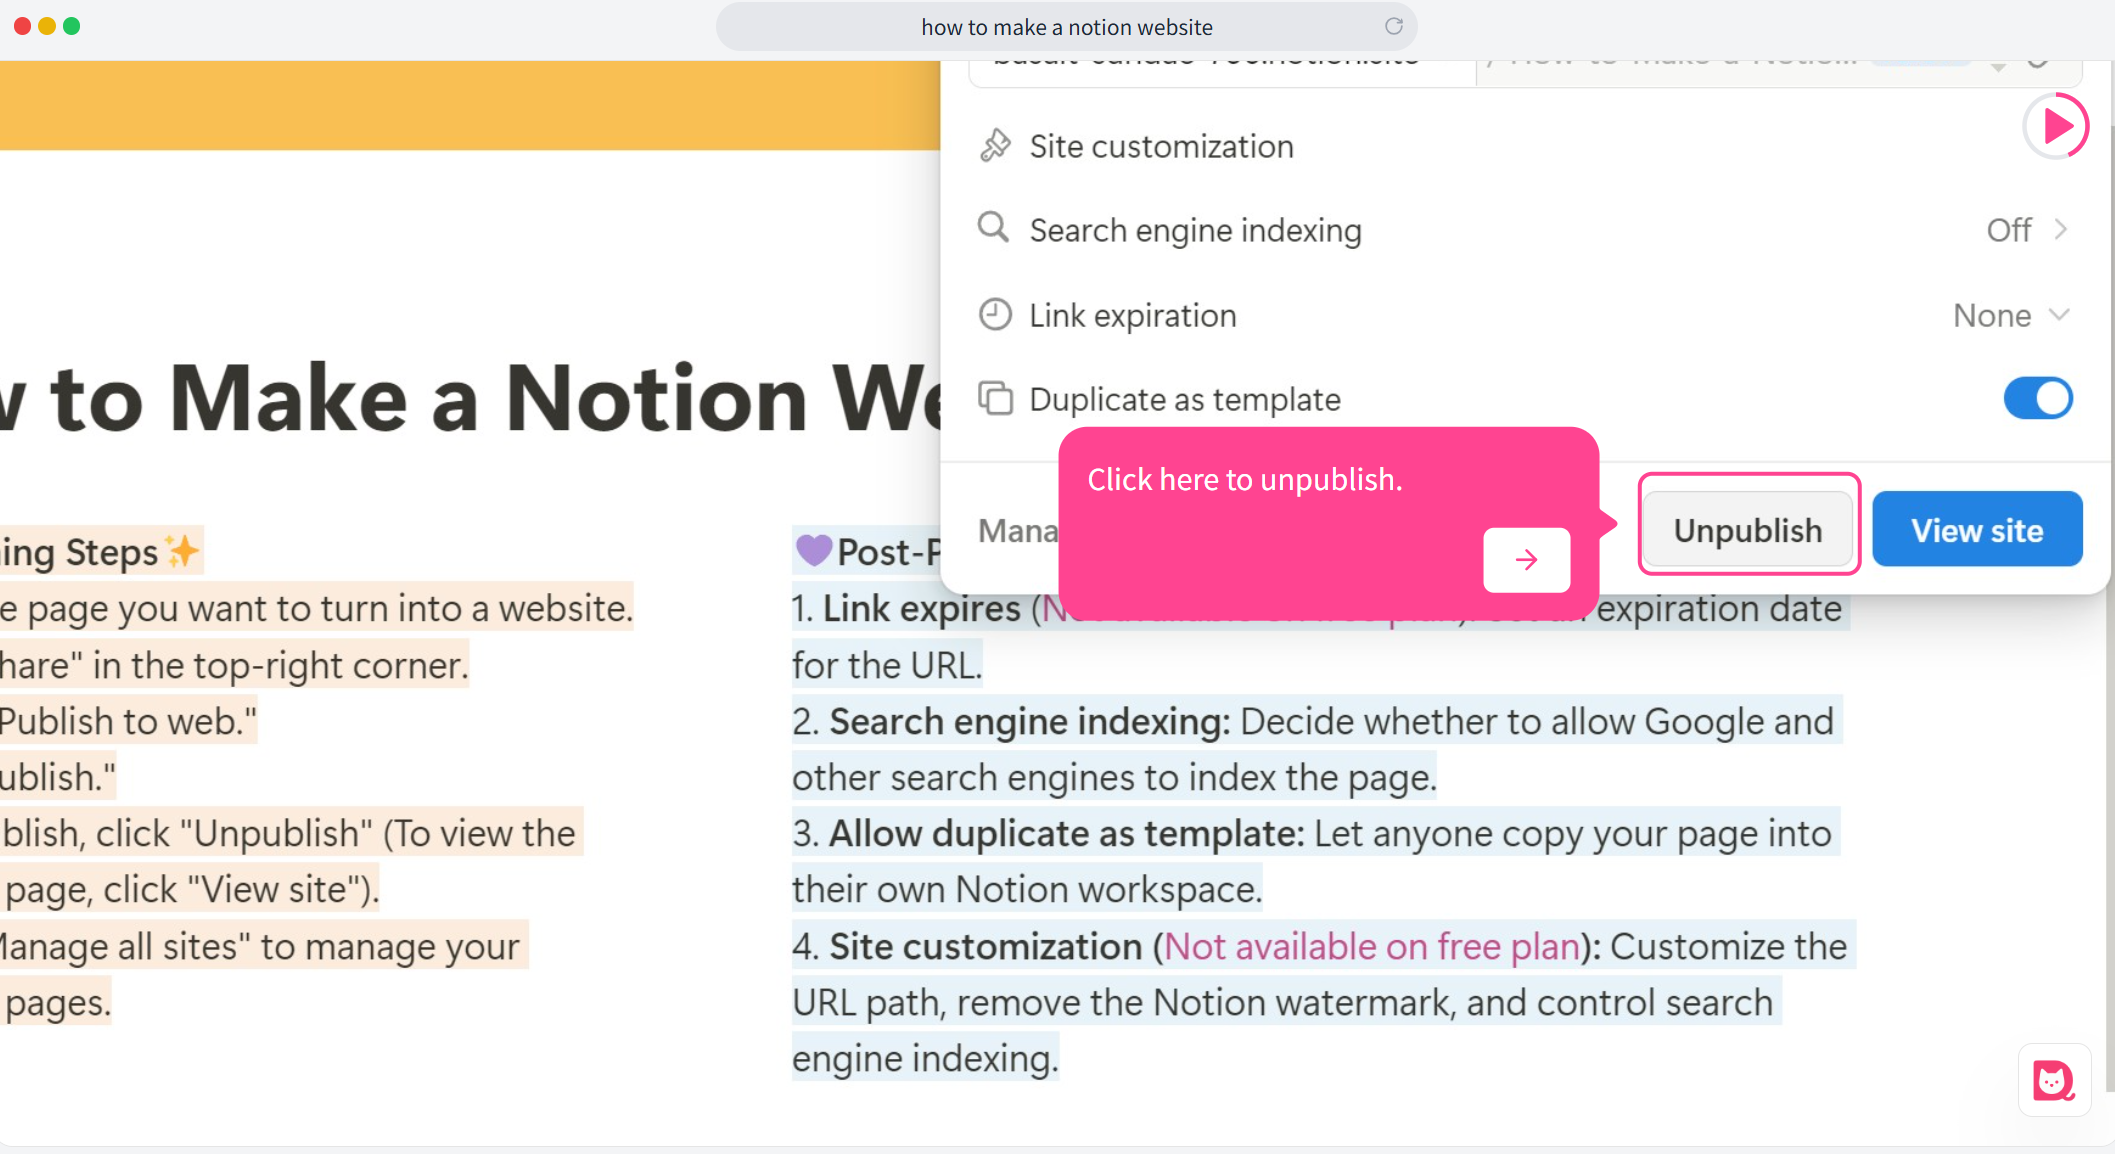Click the pink play button circle
Viewport: 2115px width, 1154px height.
pos(2056,126)
